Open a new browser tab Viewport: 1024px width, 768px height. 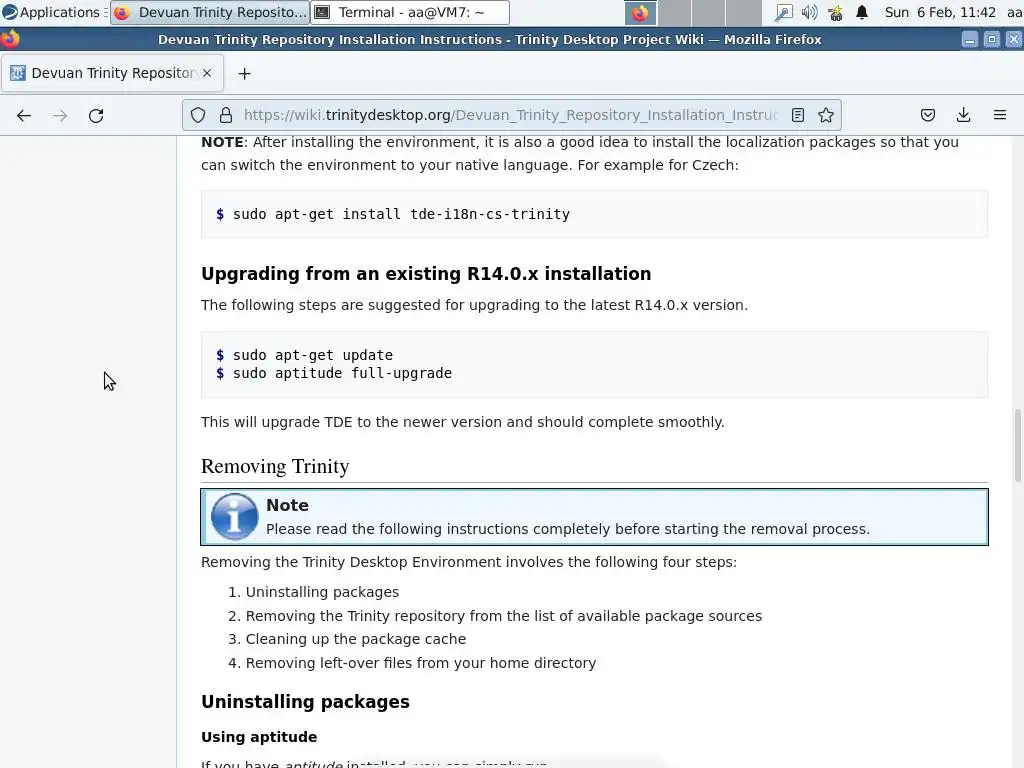coord(244,74)
